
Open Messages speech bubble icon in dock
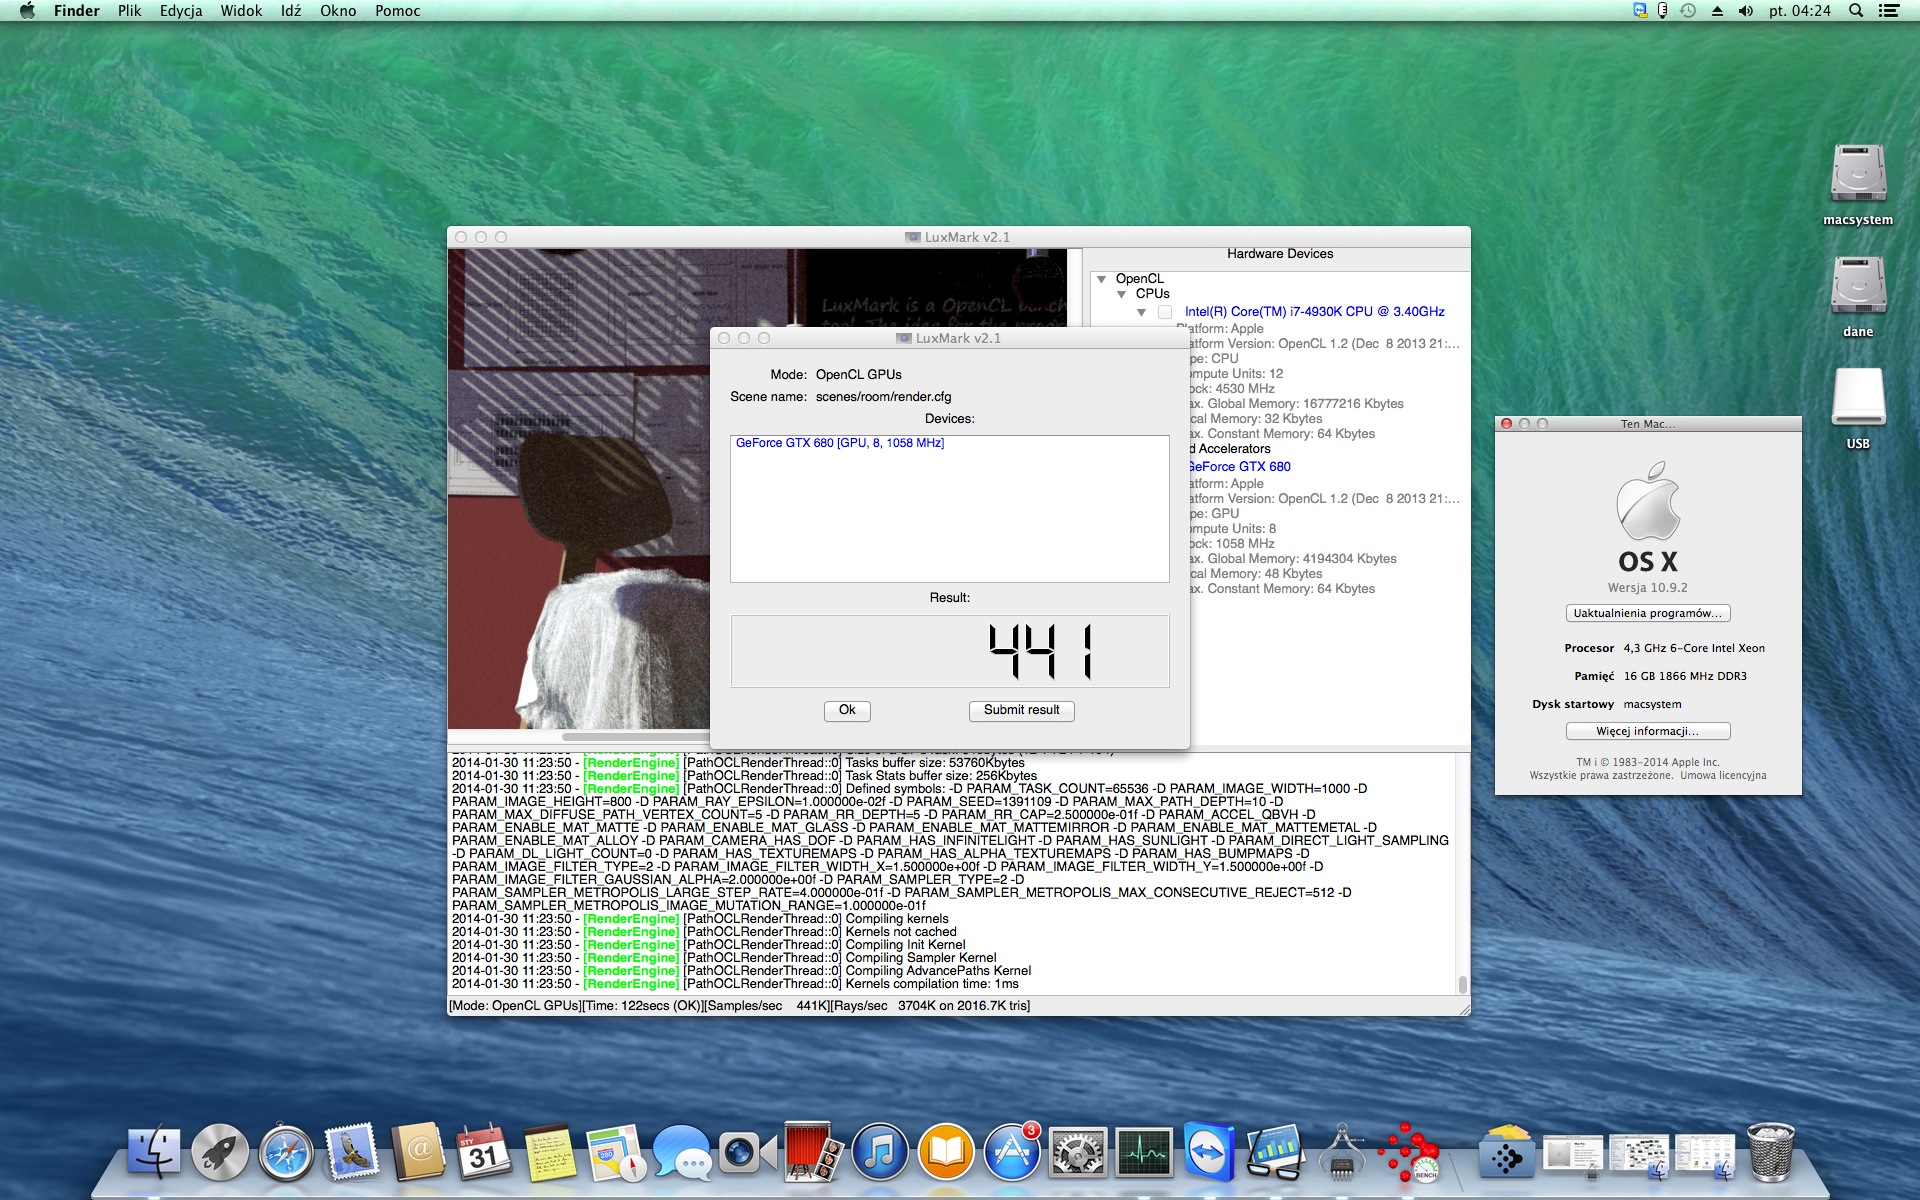[682, 1153]
